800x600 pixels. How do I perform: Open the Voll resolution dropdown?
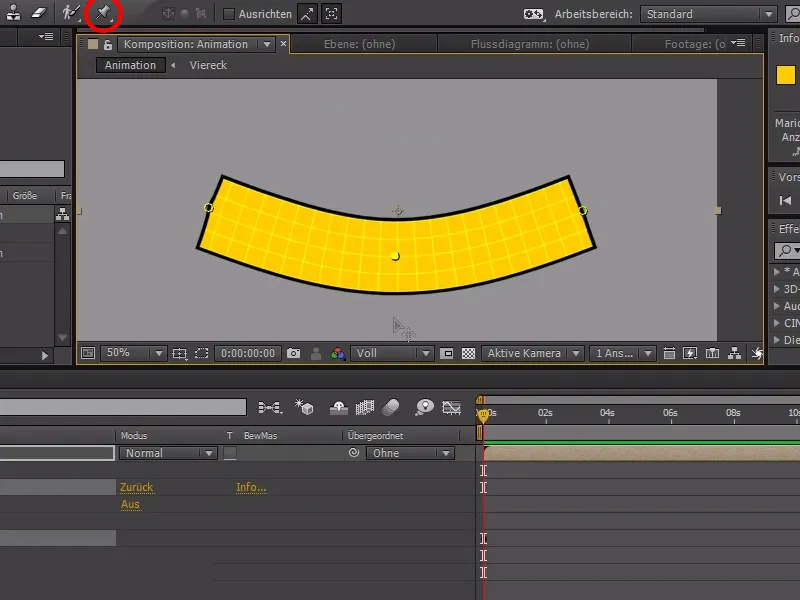pos(392,353)
